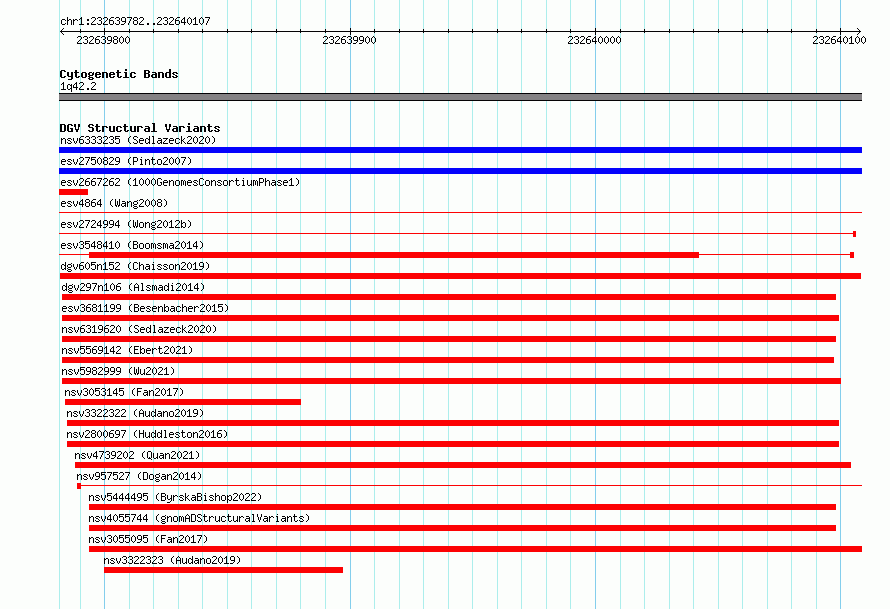Open esv2667262 (1000GenomesConsortiumPhase1) label

point(180,182)
